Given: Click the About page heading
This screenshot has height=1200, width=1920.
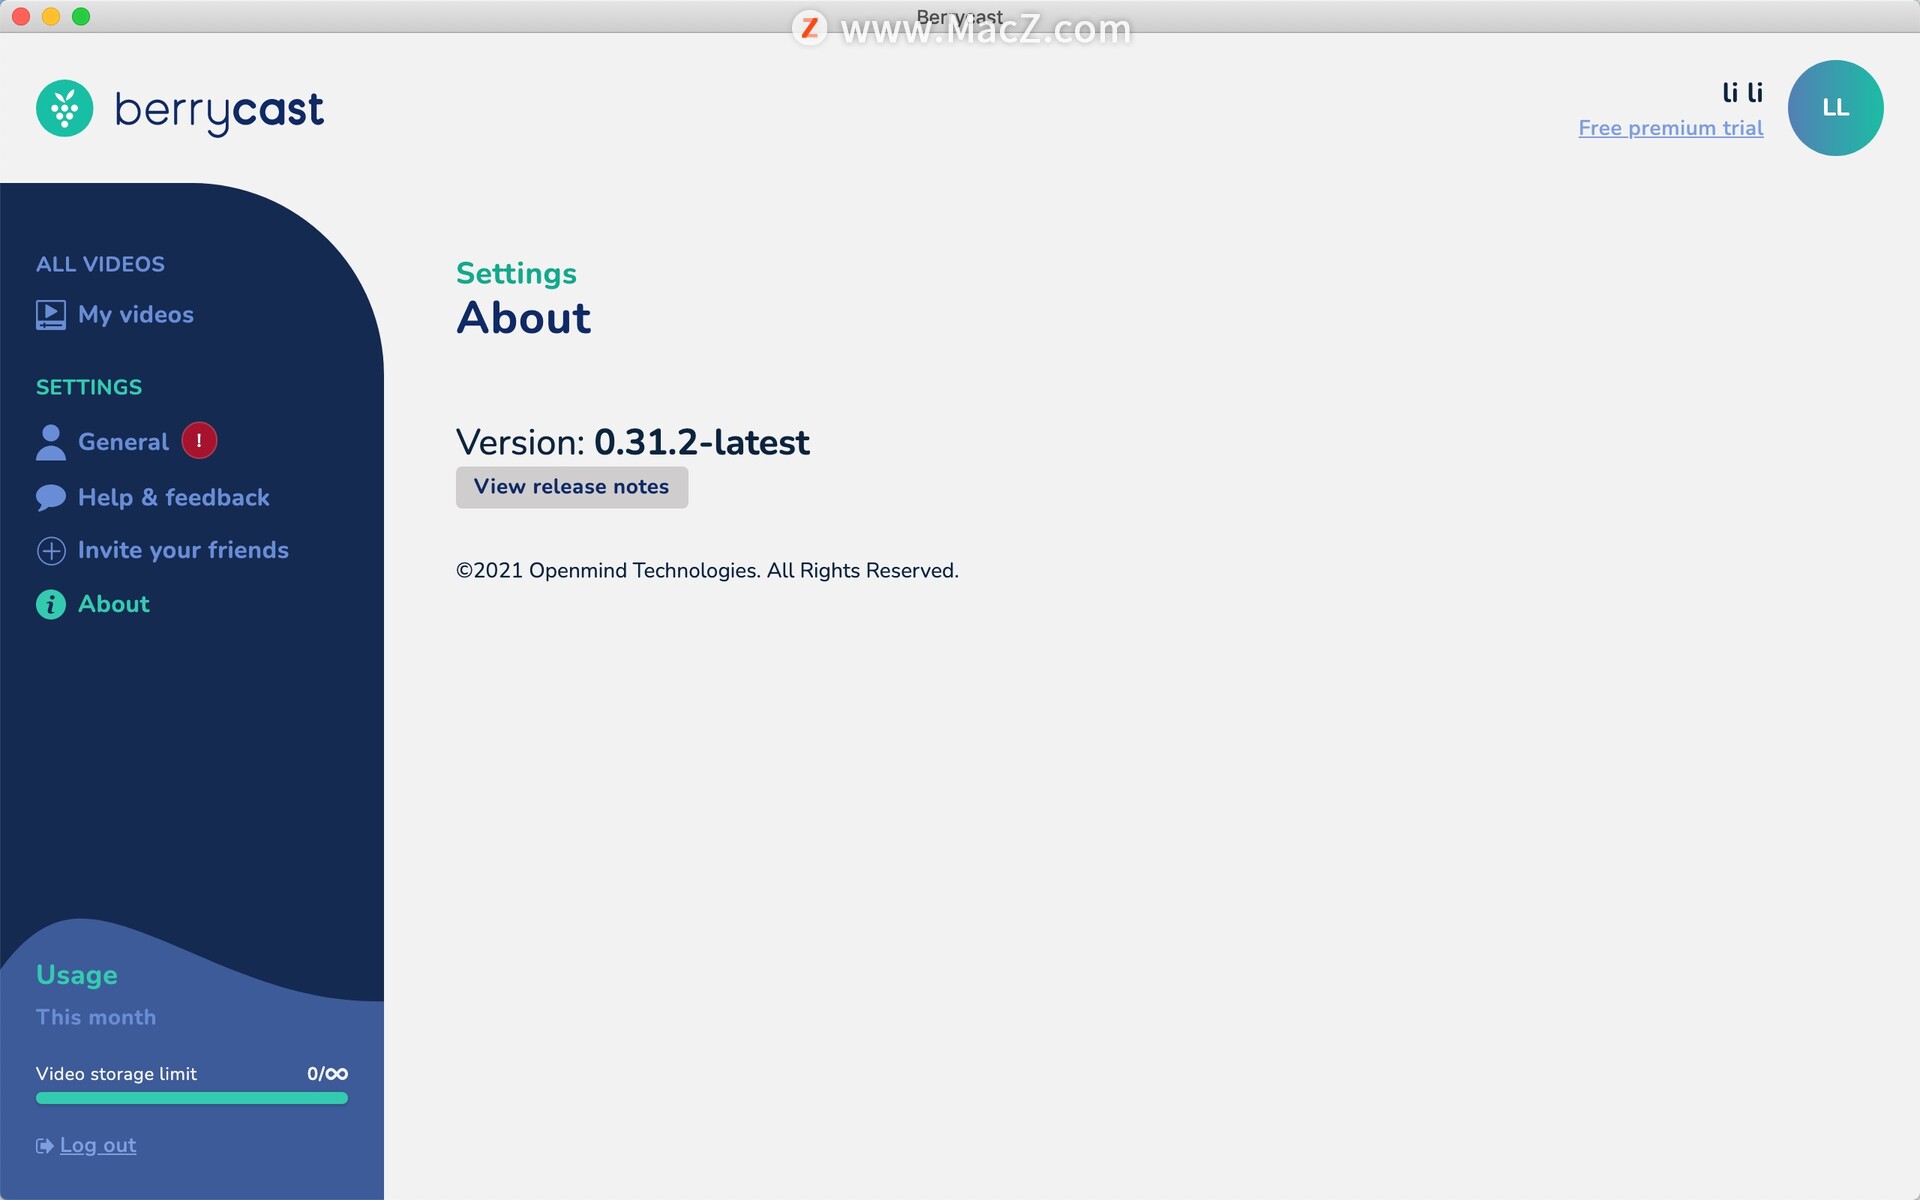Looking at the screenshot, I should click(524, 318).
